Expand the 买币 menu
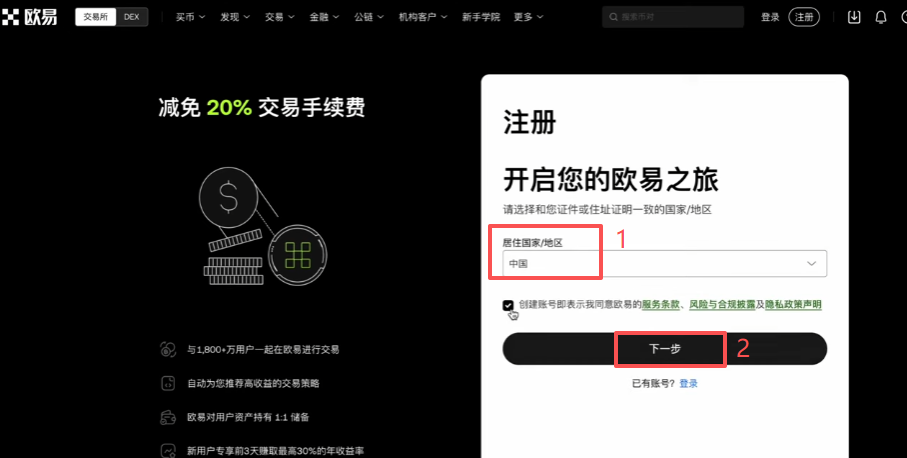This screenshot has width=907, height=458. (x=190, y=17)
